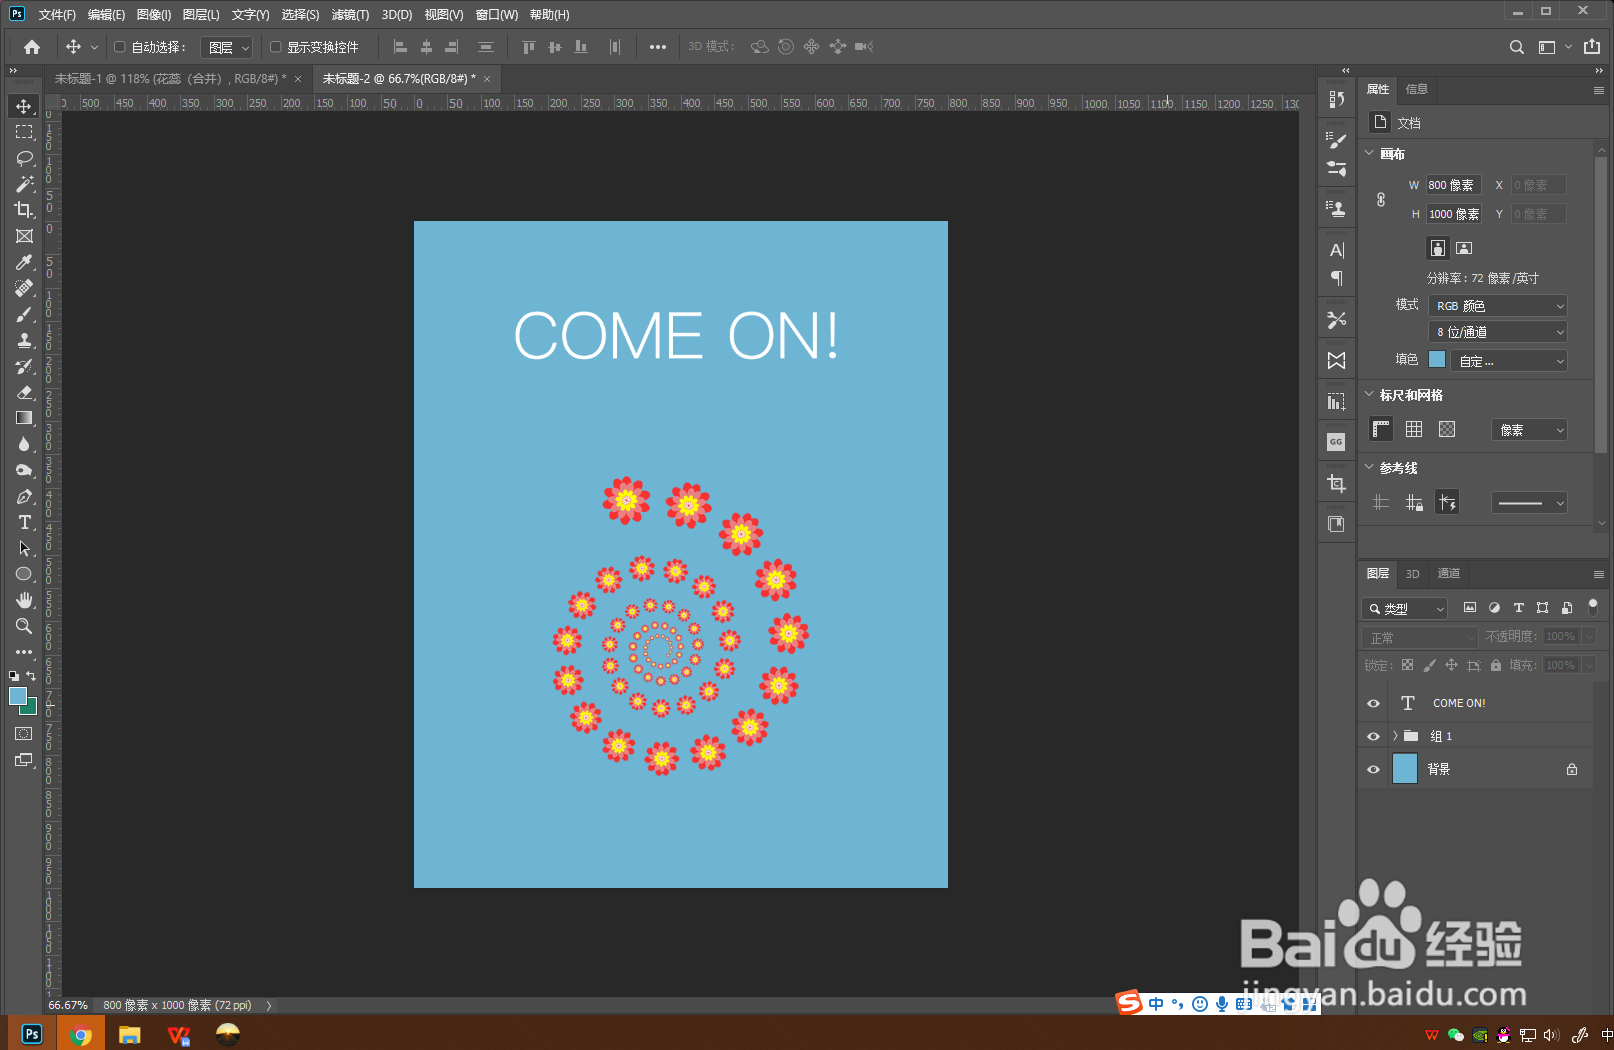Collapse the 参考线 section
1614x1050 pixels.
pos(1369,467)
